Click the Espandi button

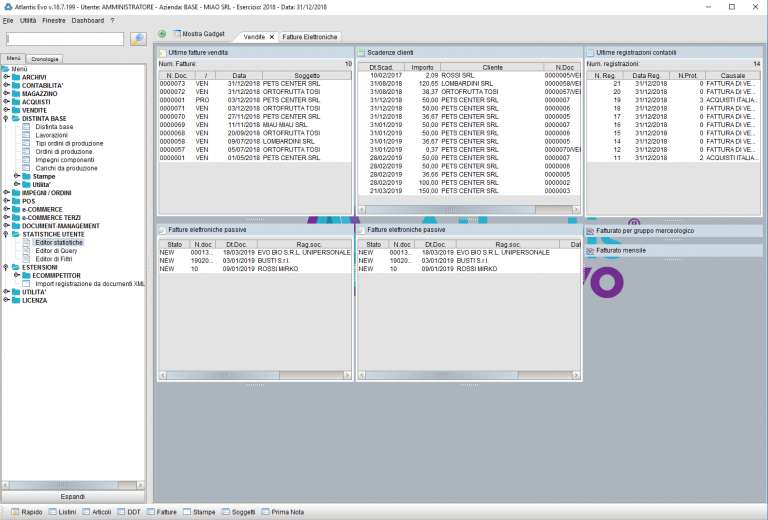(x=73, y=496)
